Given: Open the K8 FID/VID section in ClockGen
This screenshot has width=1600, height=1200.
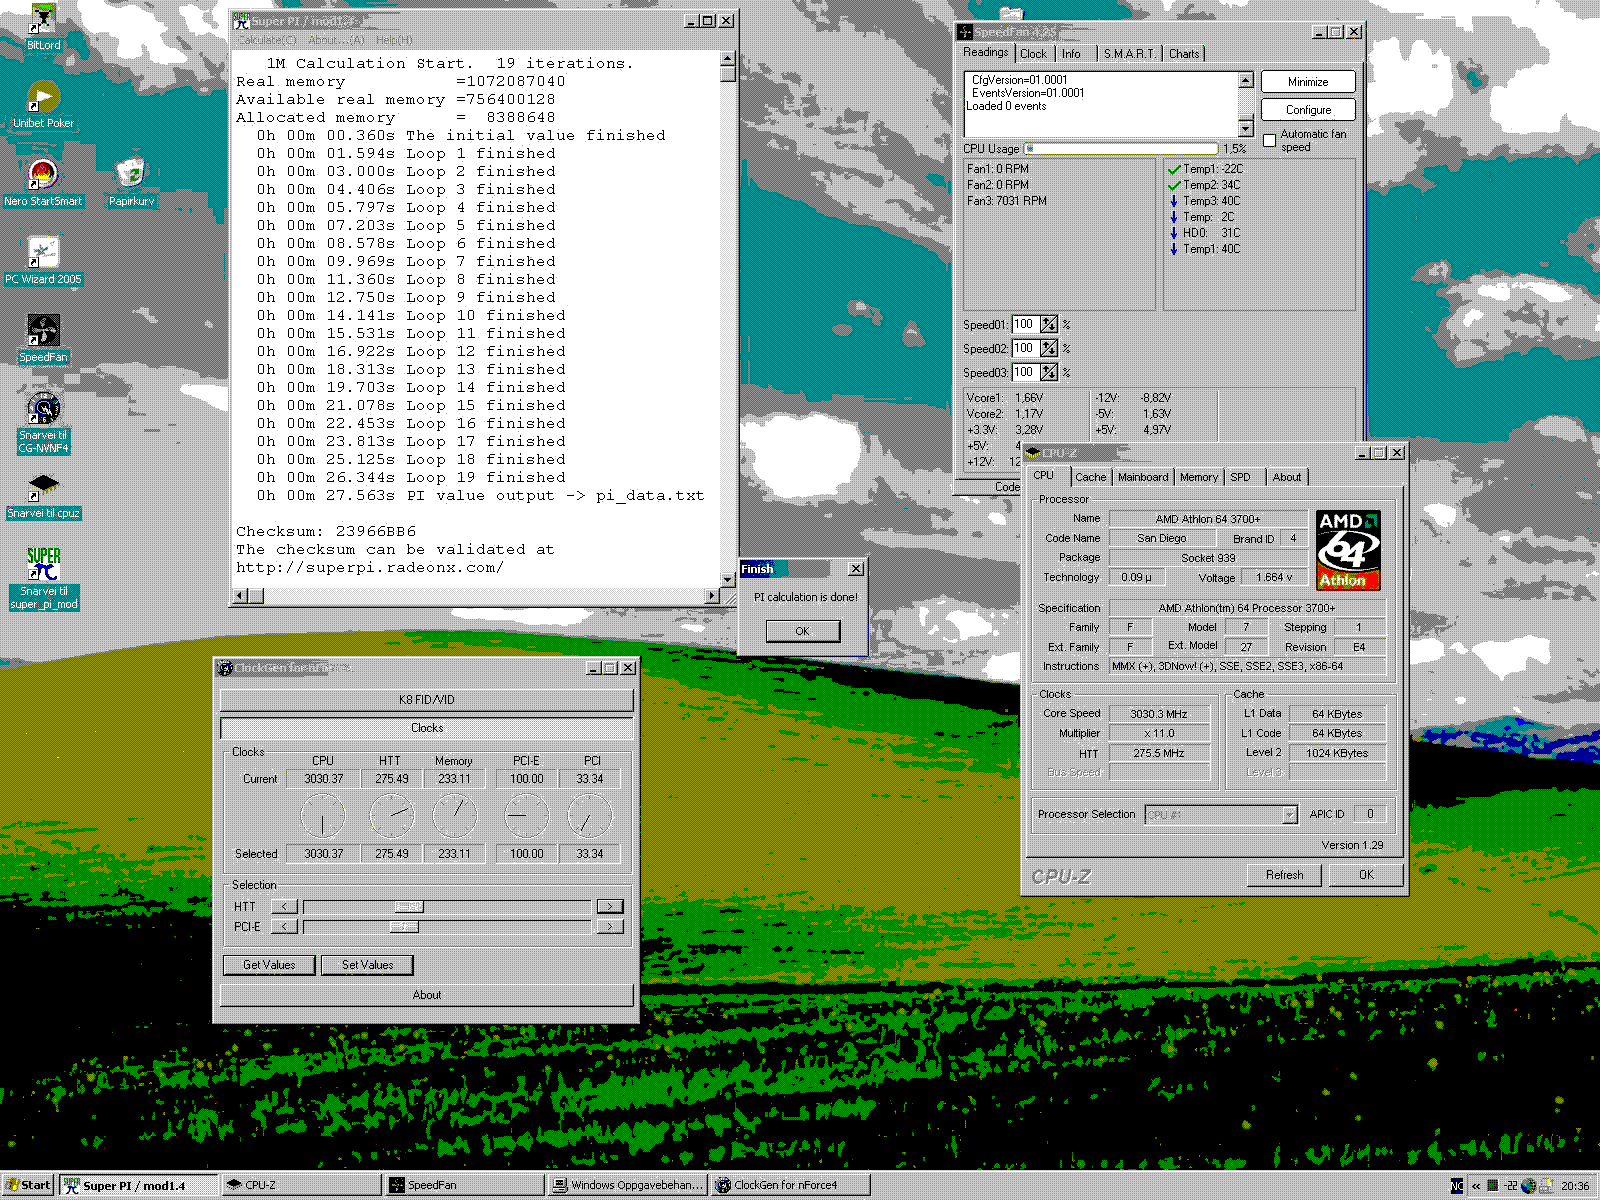Looking at the screenshot, I should pos(426,700).
